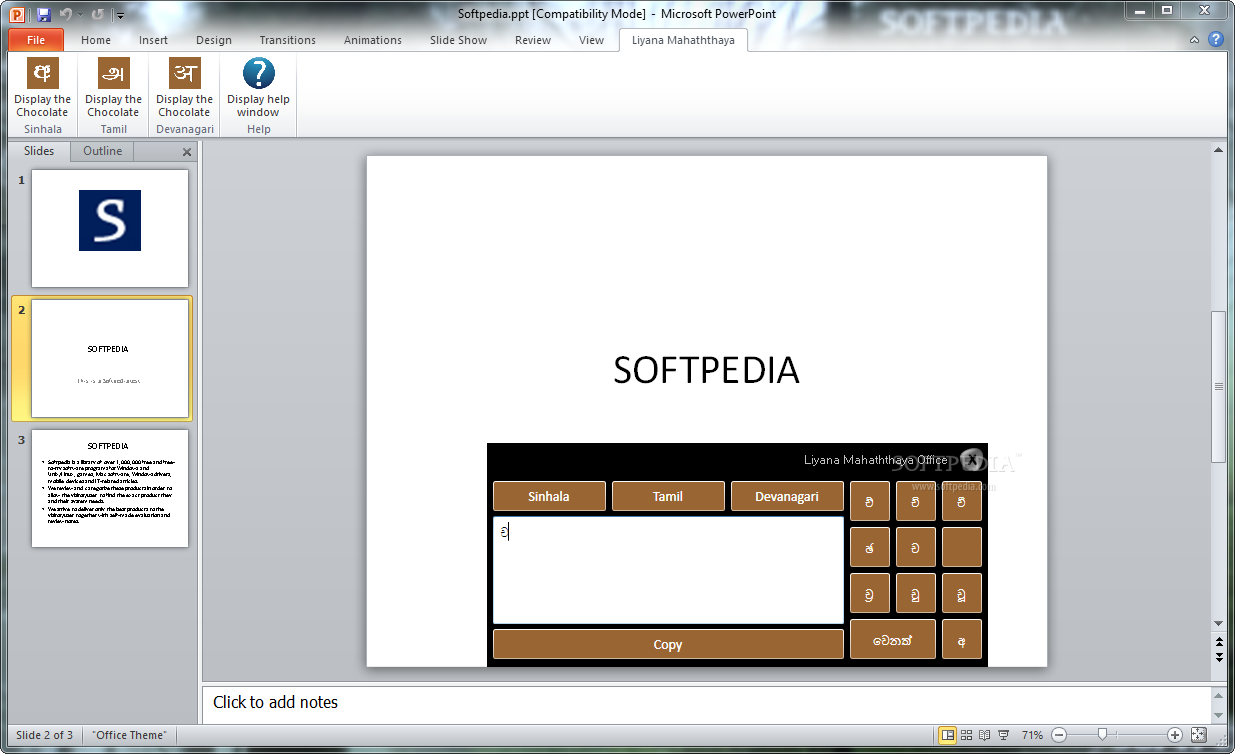Screen dimensions: 1235x754
Task: Close the Slides/Outline pane
Action: 187,153
